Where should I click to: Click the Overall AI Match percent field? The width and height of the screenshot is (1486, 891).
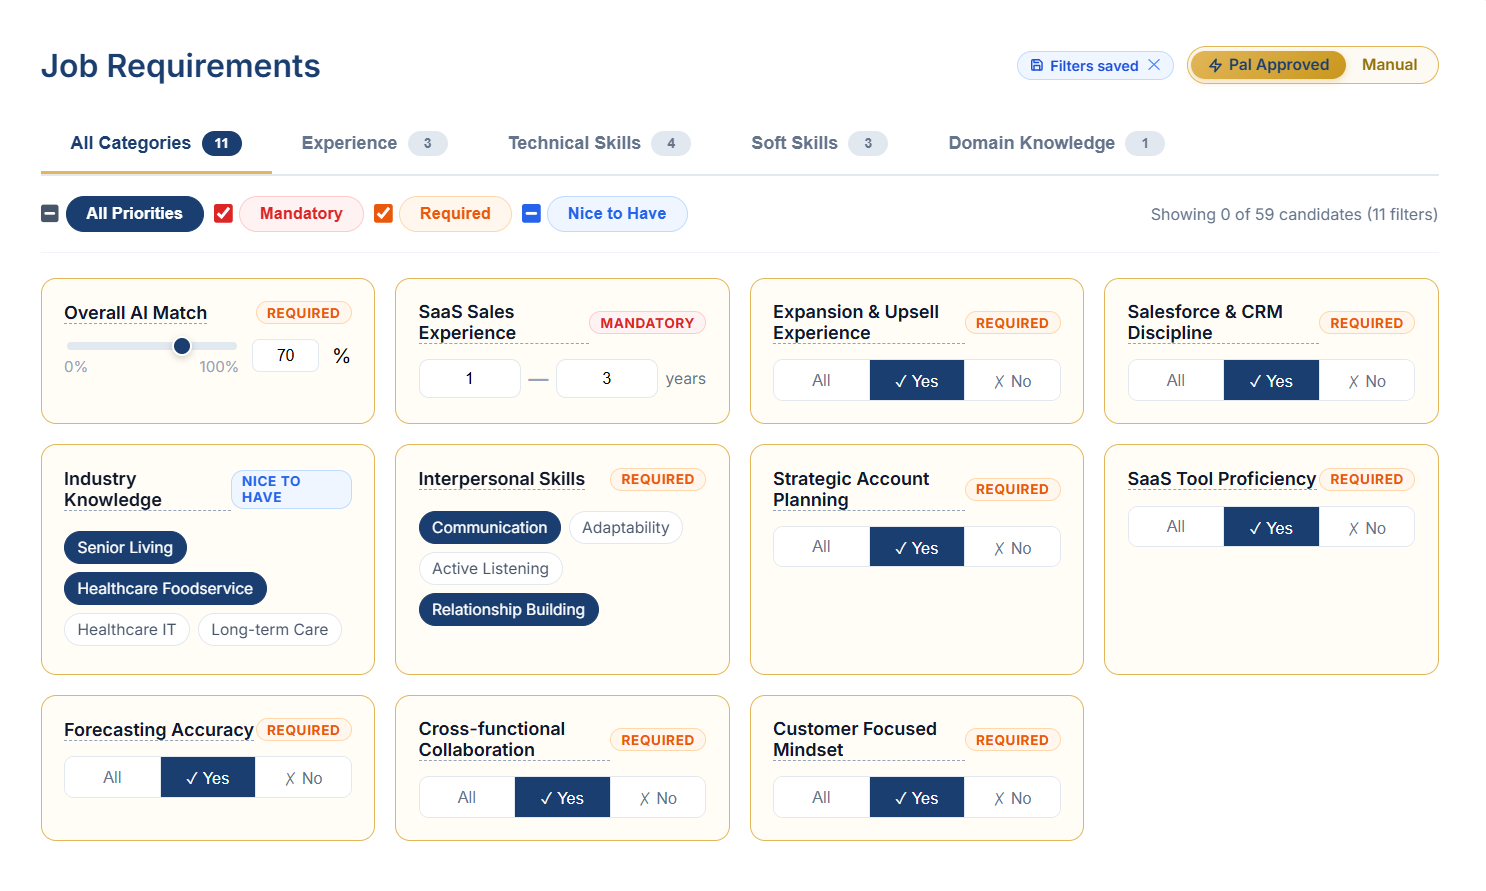[x=286, y=356]
